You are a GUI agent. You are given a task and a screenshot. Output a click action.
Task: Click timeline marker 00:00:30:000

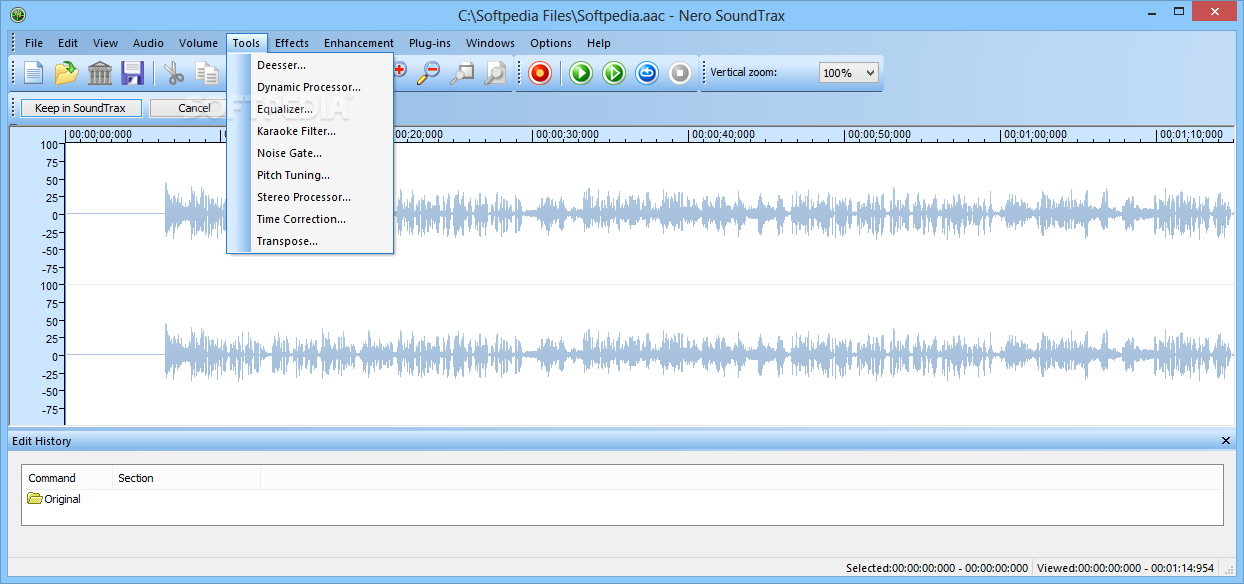[x=567, y=134]
